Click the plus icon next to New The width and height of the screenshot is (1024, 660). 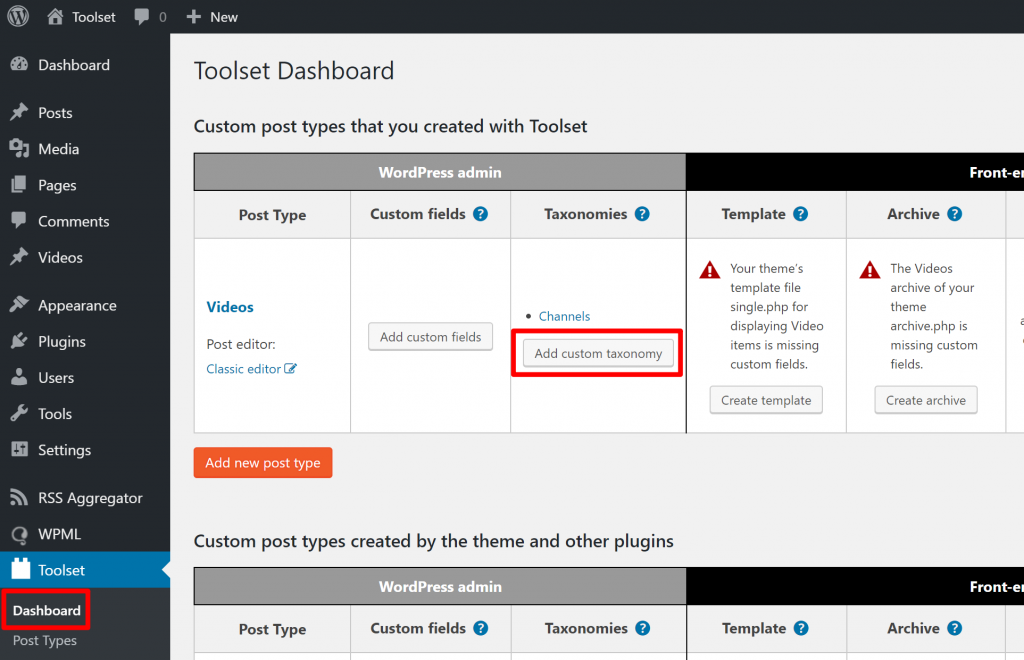(193, 16)
